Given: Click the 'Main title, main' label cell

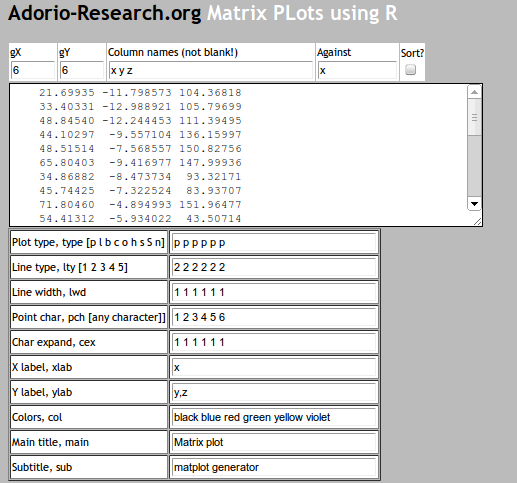Looking at the screenshot, I should (x=89, y=442).
